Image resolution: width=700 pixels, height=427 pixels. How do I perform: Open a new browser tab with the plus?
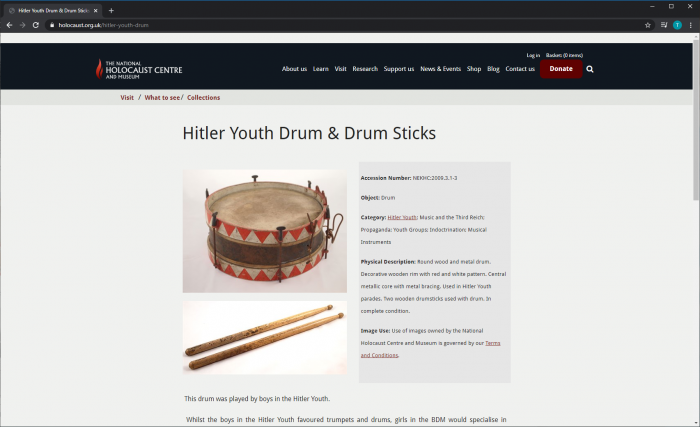[111, 10]
